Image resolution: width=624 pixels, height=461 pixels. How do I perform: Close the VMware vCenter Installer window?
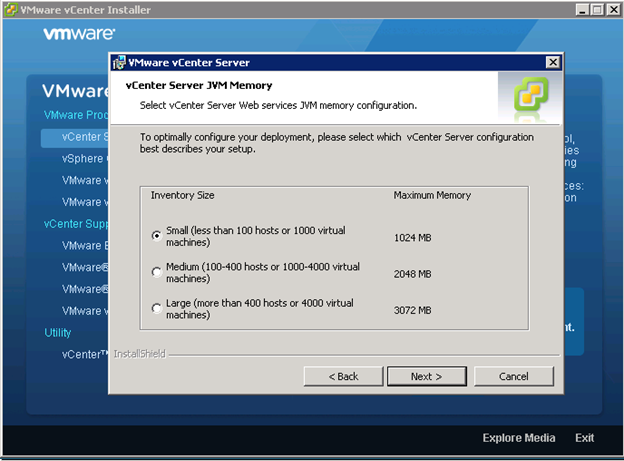click(613, 10)
